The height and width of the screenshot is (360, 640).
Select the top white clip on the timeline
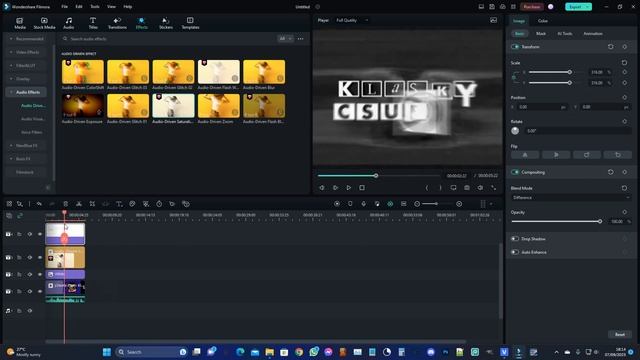(65, 234)
